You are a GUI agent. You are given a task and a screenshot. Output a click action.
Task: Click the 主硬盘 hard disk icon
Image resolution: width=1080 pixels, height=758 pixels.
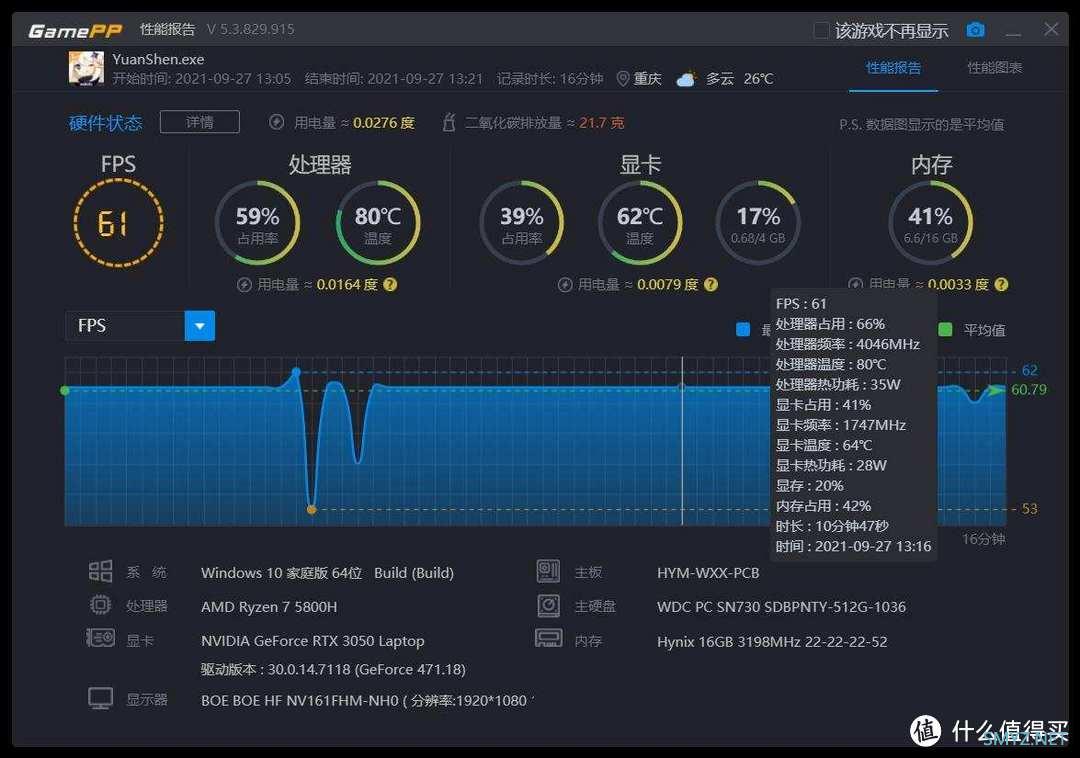click(x=548, y=606)
